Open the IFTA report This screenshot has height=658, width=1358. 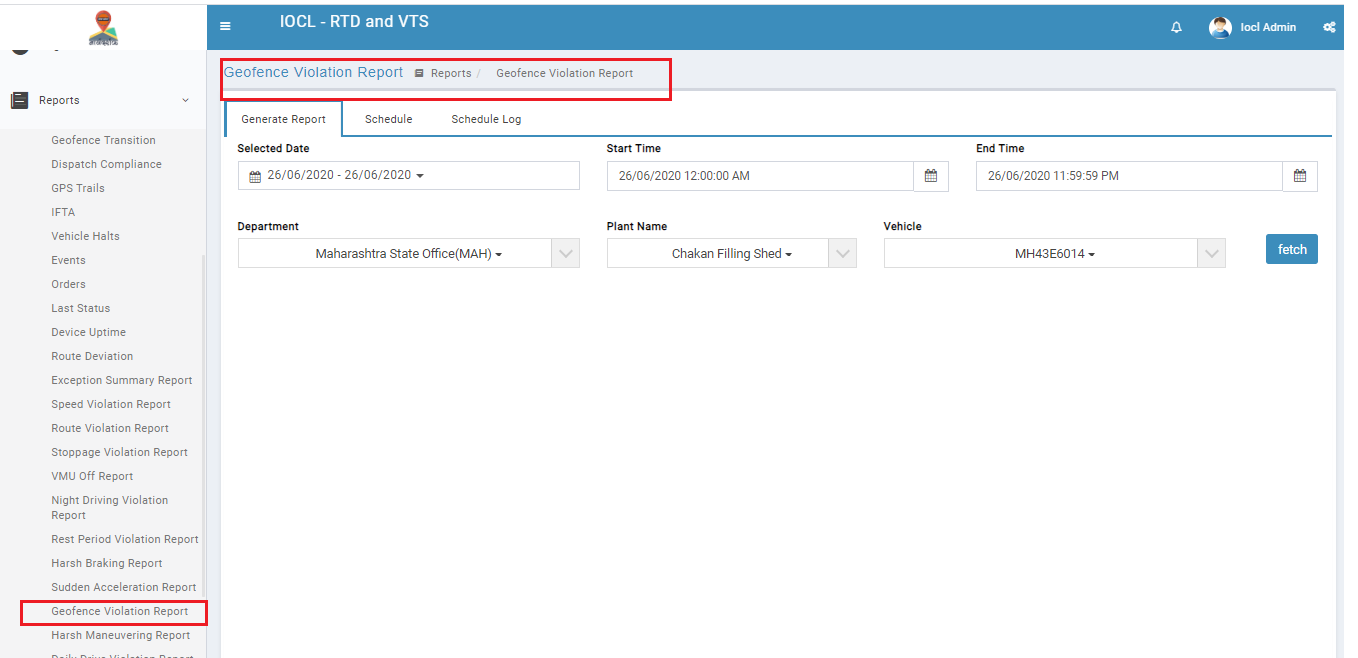[63, 212]
